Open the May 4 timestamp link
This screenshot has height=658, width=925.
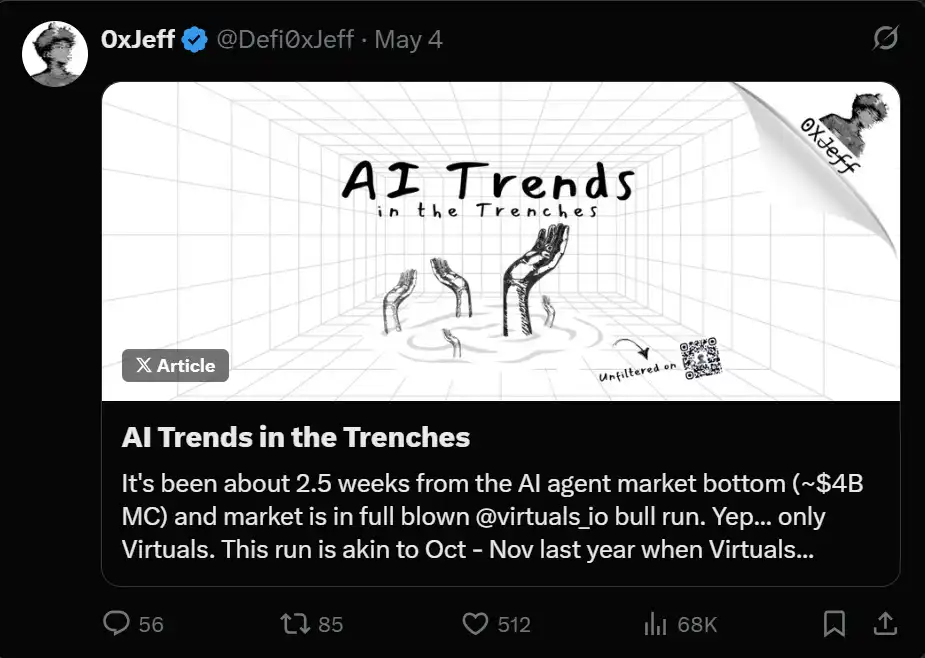point(408,40)
